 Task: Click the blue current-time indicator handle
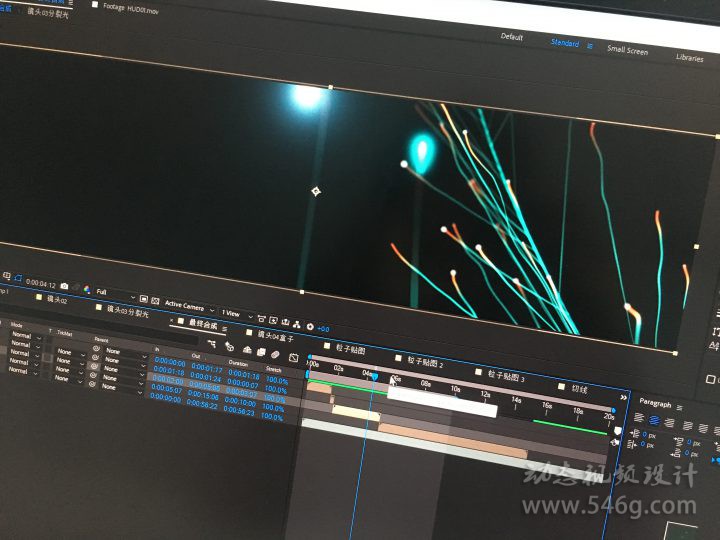(x=374, y=376)
